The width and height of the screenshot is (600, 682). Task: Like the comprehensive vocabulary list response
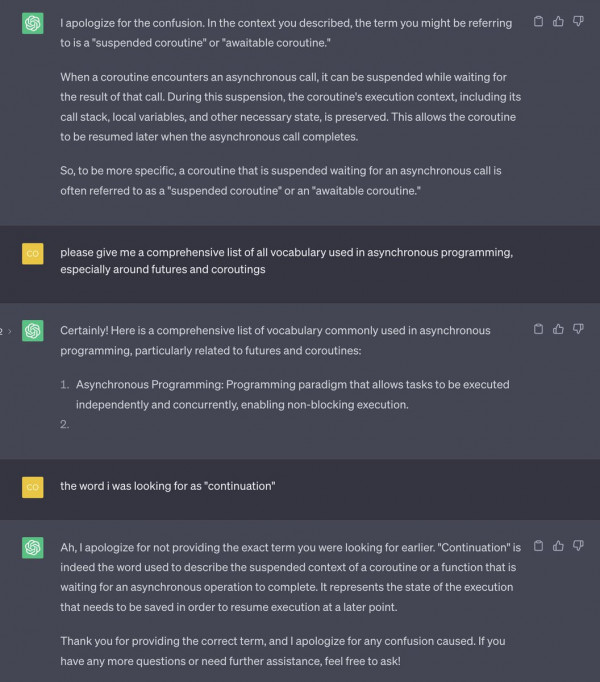click(558, 329)
